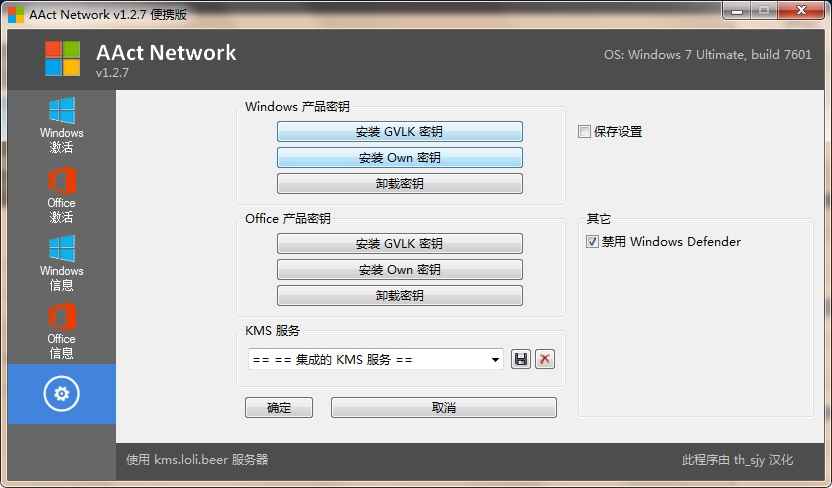Install Windows GVLK key button

tap(400, 132)
